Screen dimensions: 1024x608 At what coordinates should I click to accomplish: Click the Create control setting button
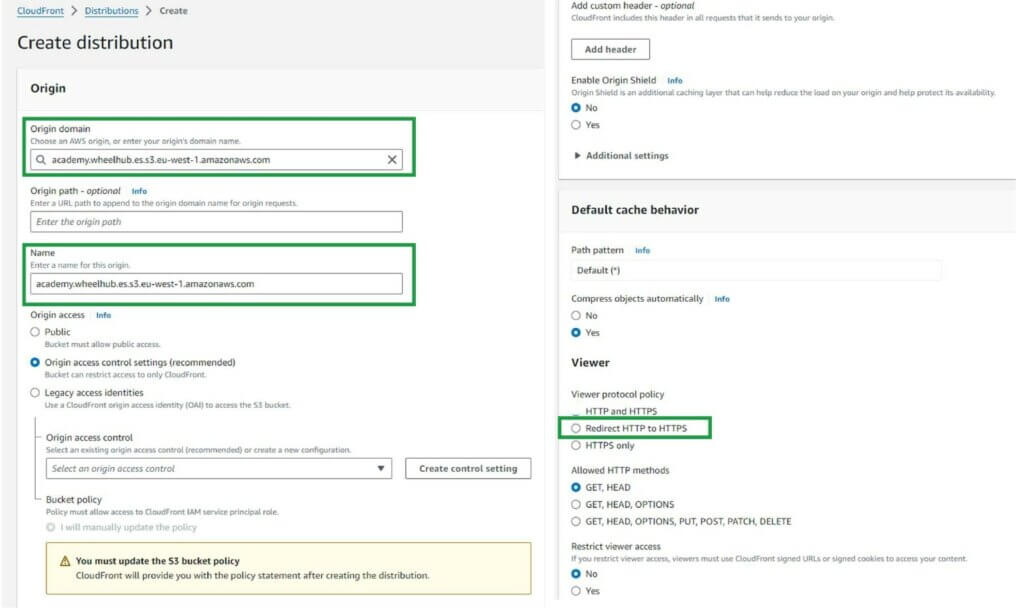468,469
